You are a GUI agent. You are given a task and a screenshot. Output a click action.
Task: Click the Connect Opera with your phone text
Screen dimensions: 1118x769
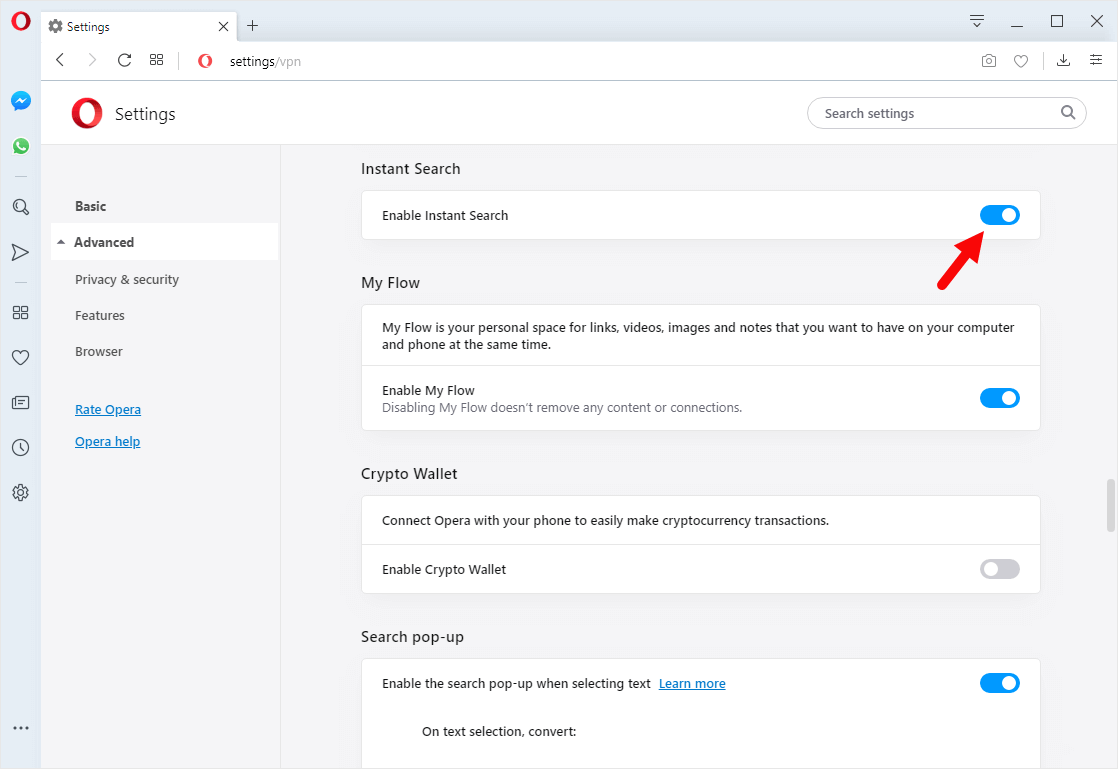pyautogui.click(x=605, y=520)
